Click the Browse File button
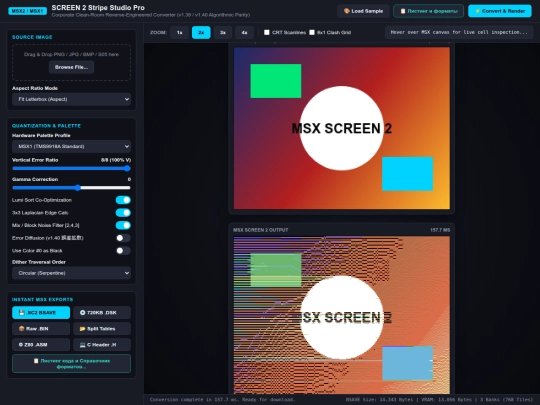 pyautogui.click(x=71, y=67)
